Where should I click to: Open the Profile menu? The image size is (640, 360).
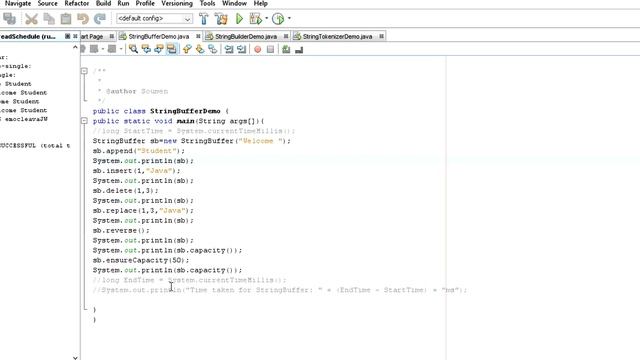[145, 4]
